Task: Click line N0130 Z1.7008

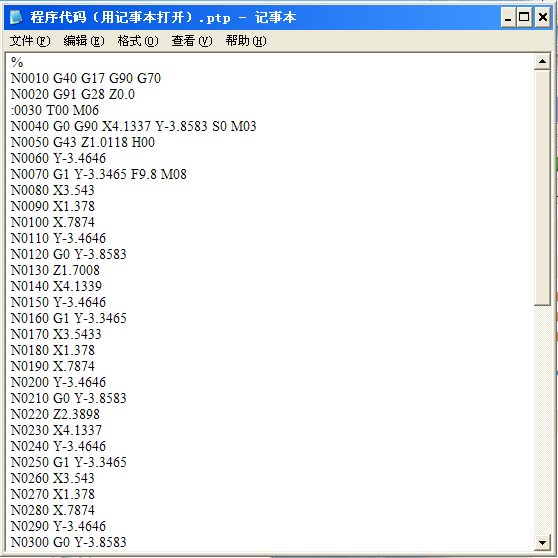Action: coord(55,270)
